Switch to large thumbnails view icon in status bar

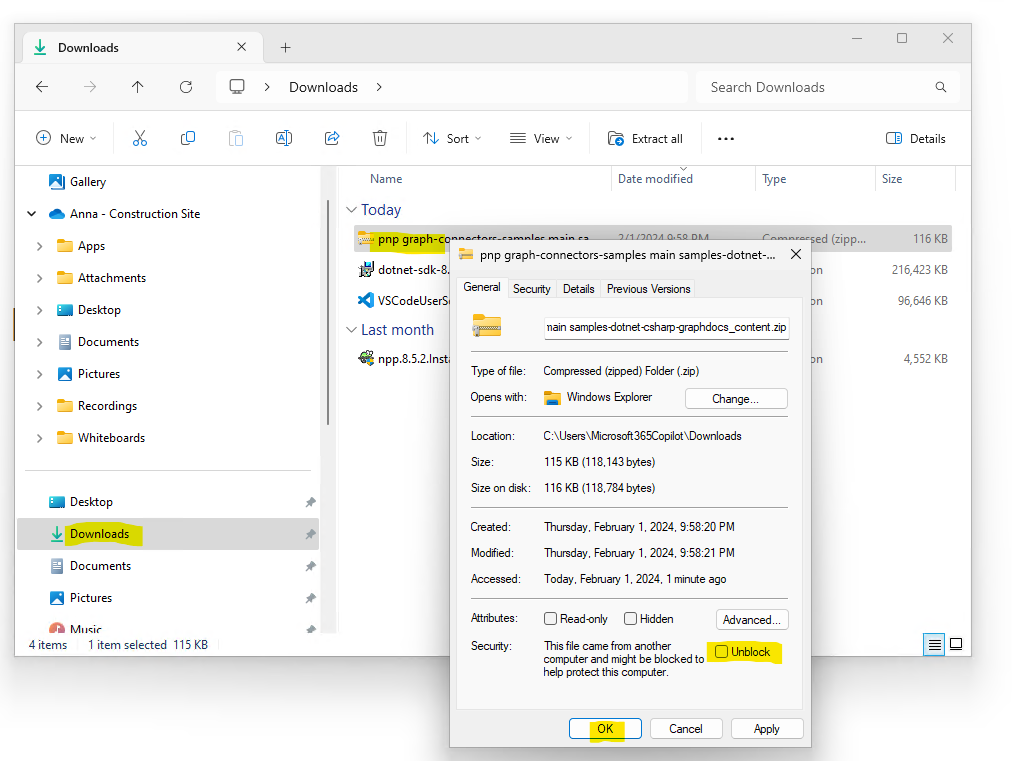click(x=956, y=644)
